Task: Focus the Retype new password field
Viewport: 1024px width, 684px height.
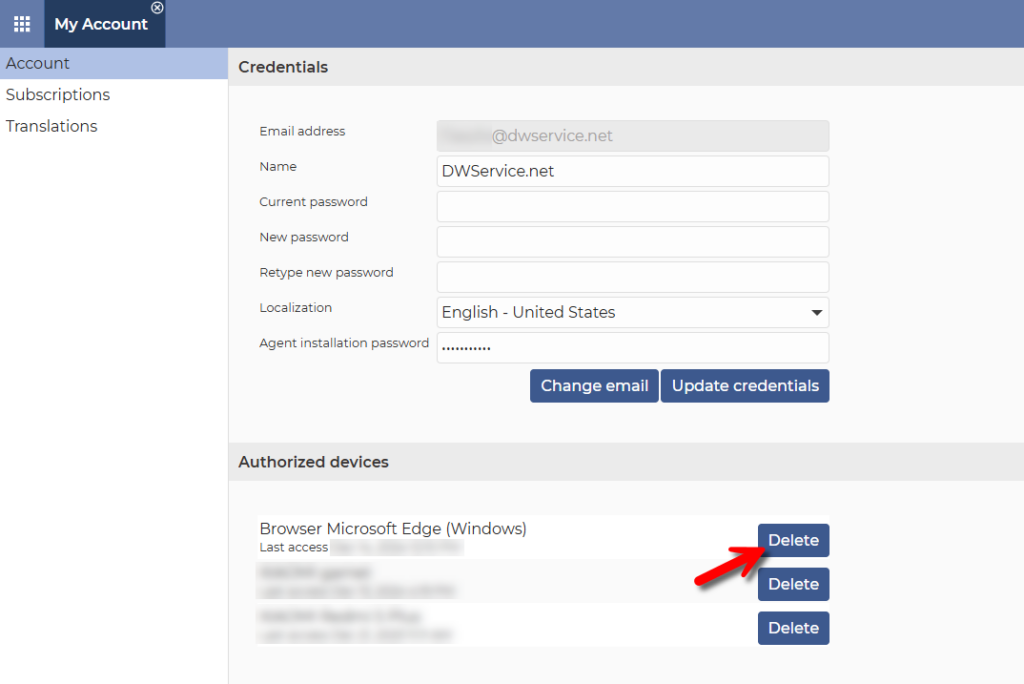Action: (x=633, y=277)
